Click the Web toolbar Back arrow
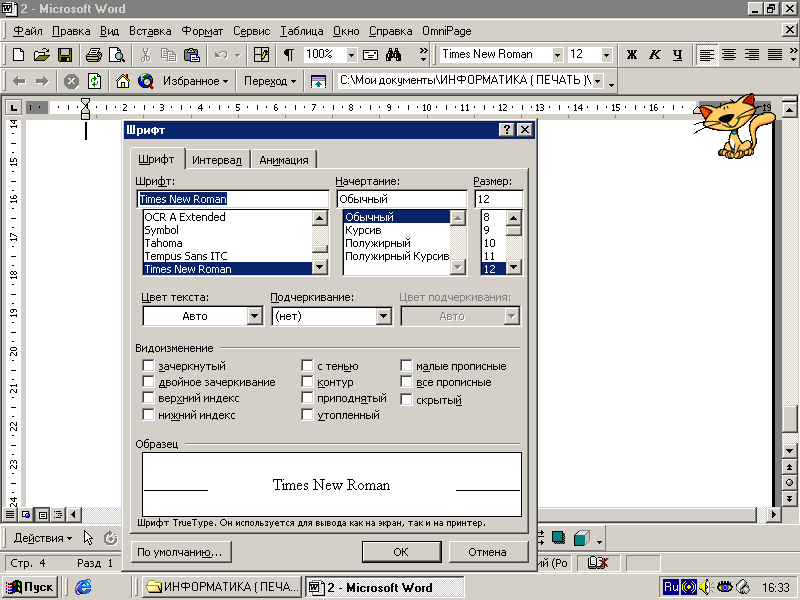 click(x=19, y=81)
